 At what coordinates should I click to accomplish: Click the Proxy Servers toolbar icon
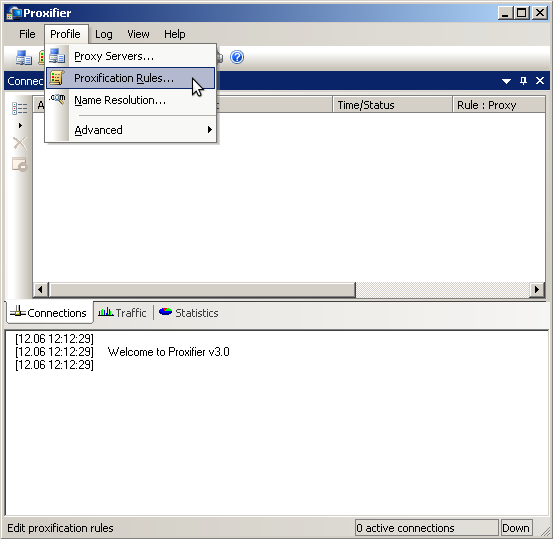pos(24,57)
